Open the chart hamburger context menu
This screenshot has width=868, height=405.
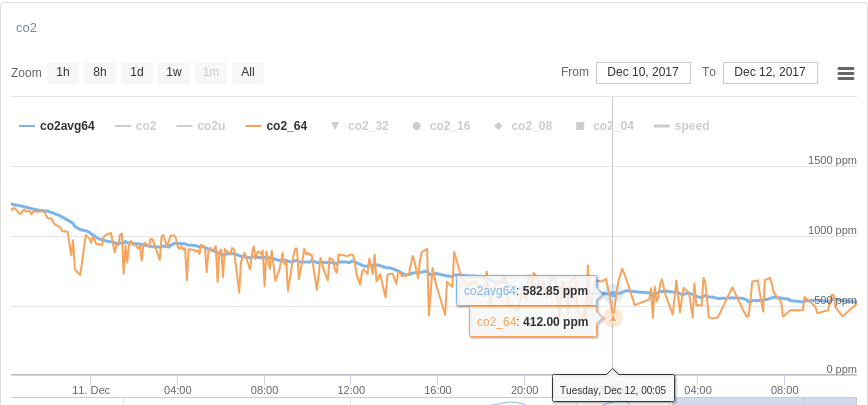[x=845, y=73]
